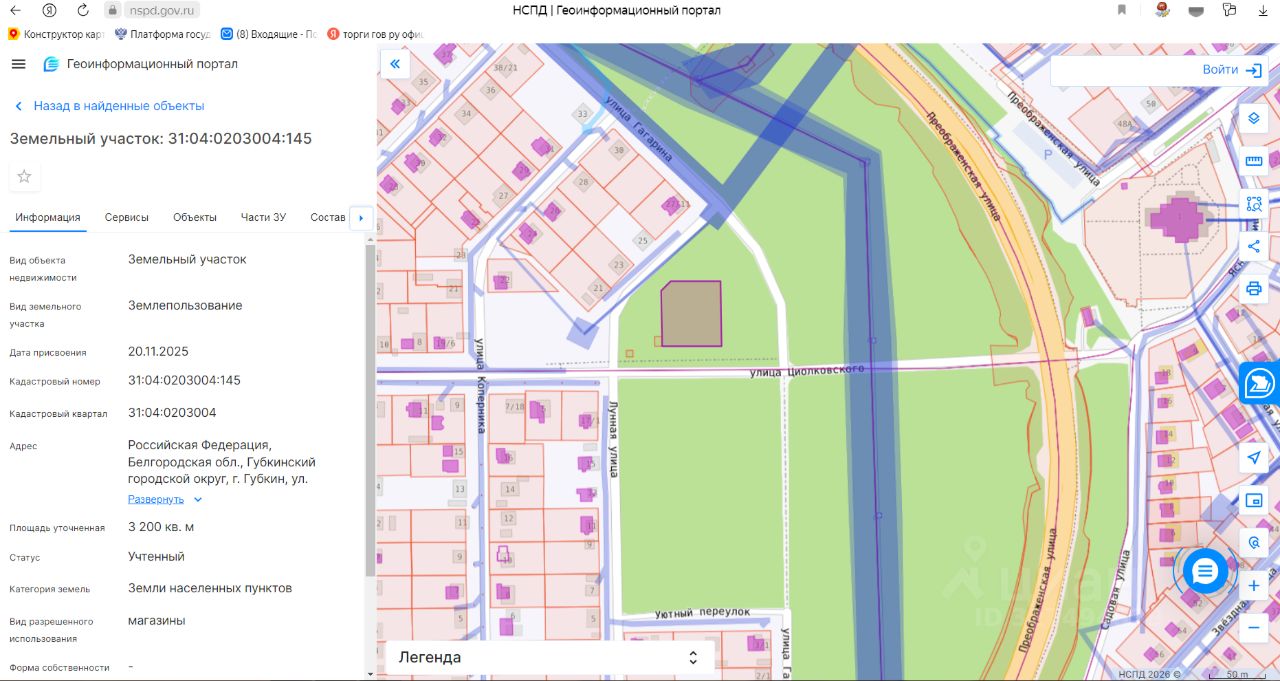Open the blue assistant side widget

[1260, 383]
